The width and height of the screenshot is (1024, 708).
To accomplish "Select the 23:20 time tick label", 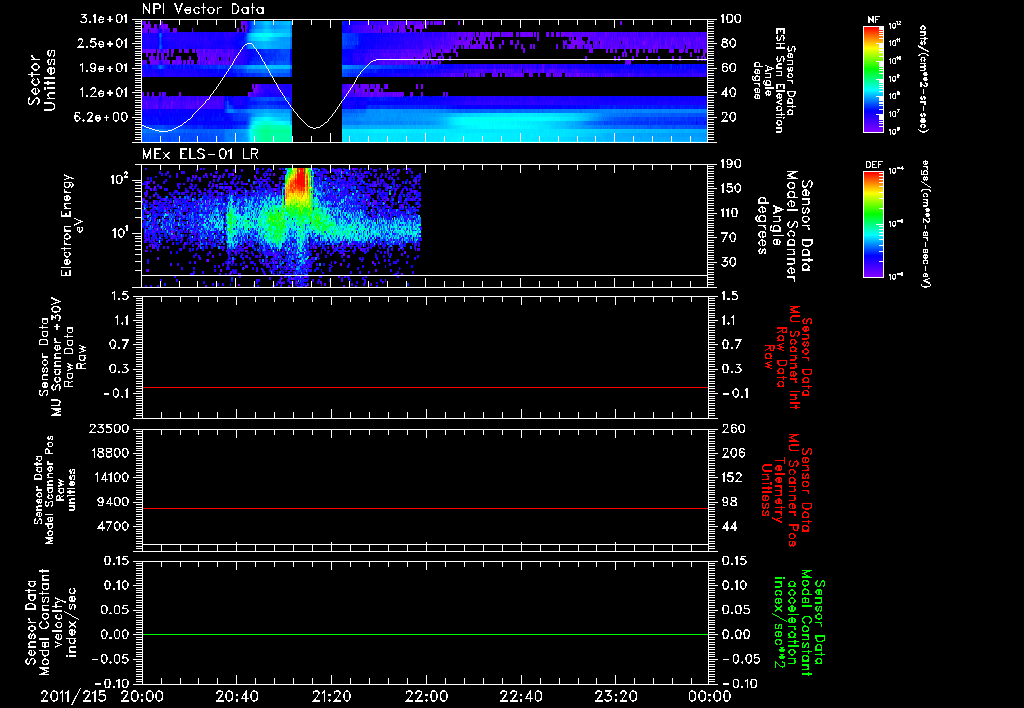I will click(x=615, y=696).
